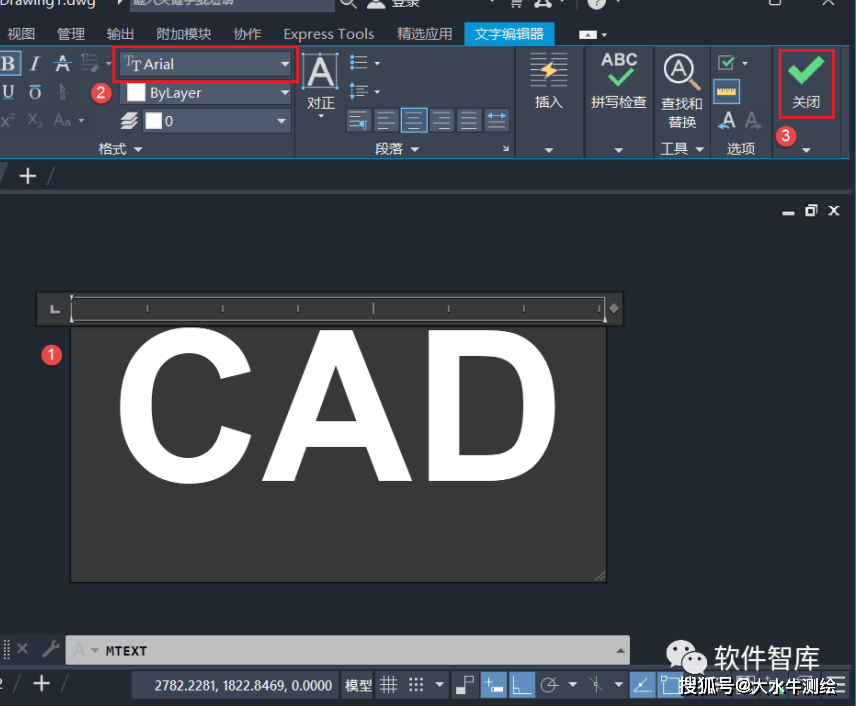Click the default paragraph alignment icon
This screenshot has width=856, height=706.
(x=359, y=120)
